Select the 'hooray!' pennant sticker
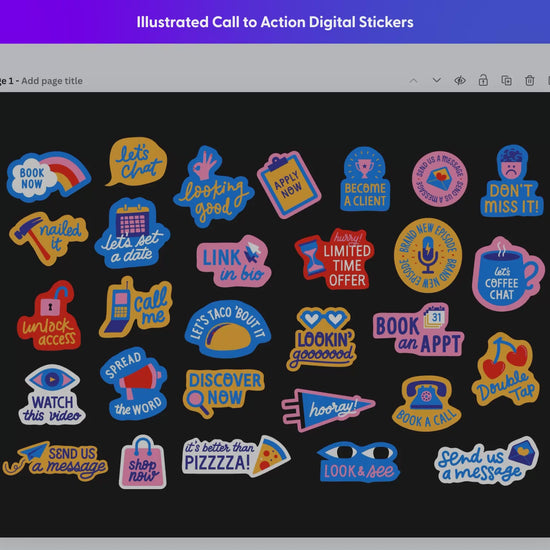Screen dimensions: 550x550 328,409
